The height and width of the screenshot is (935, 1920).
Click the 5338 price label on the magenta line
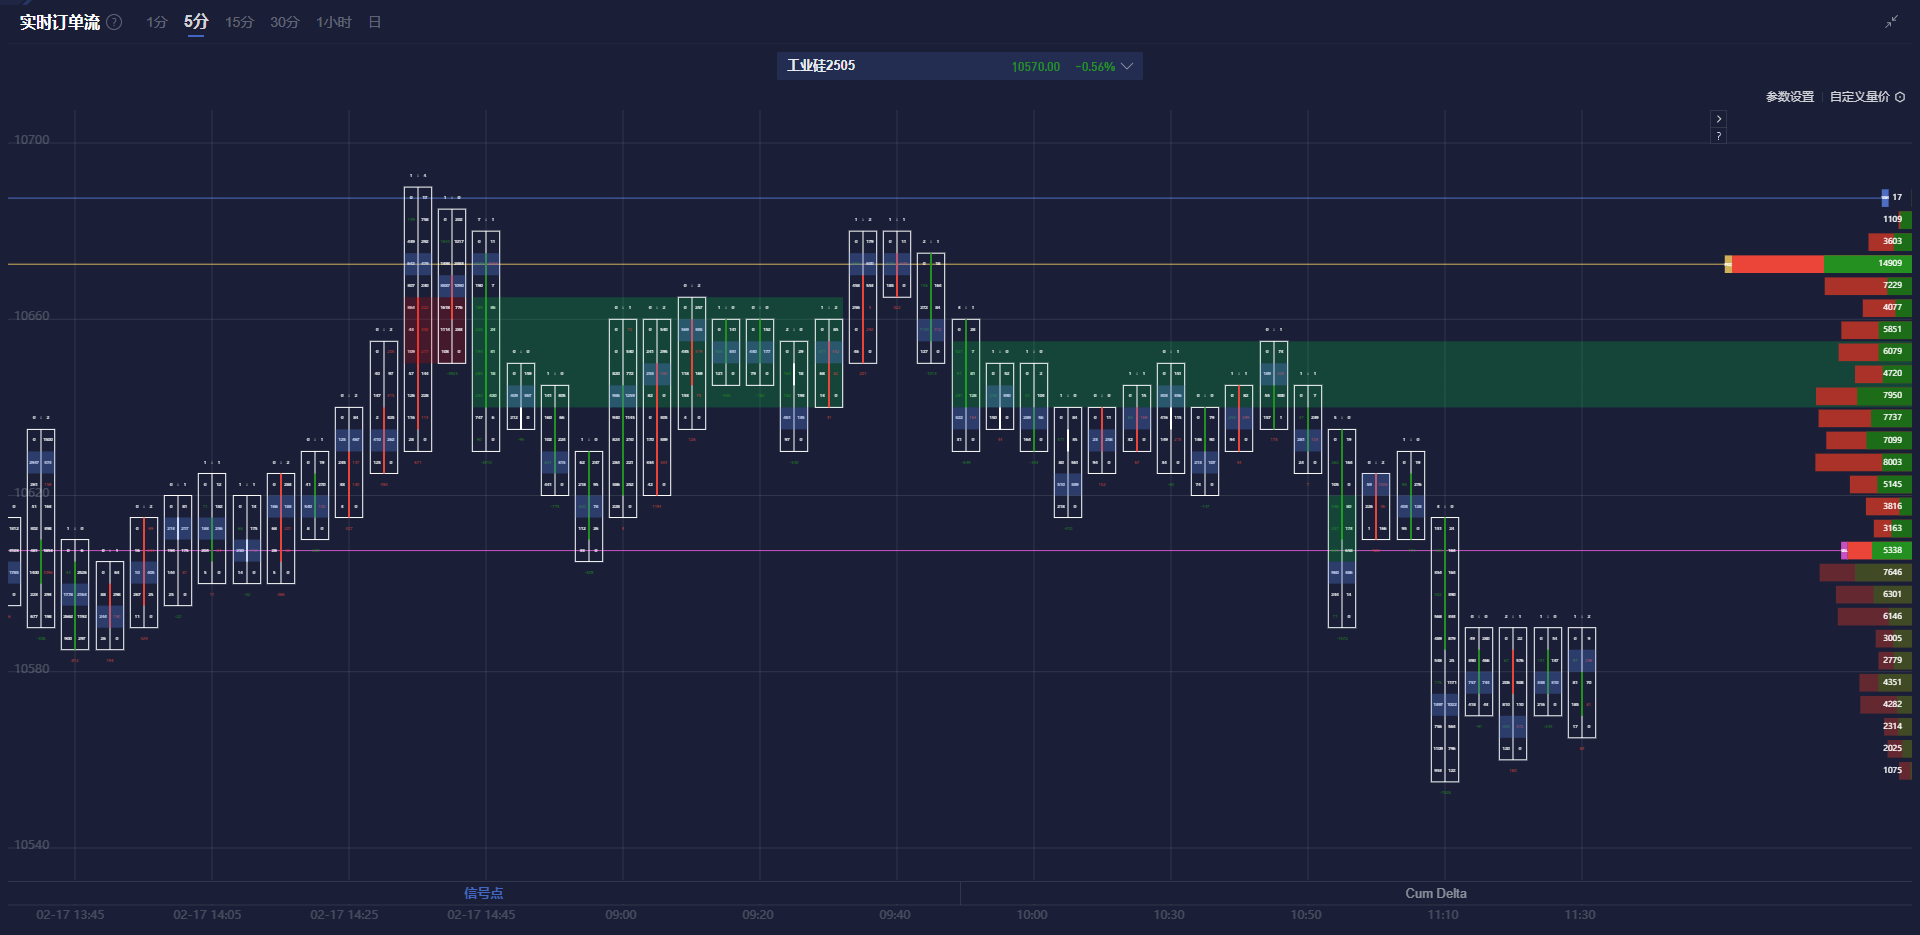(x=1891, y=550)
